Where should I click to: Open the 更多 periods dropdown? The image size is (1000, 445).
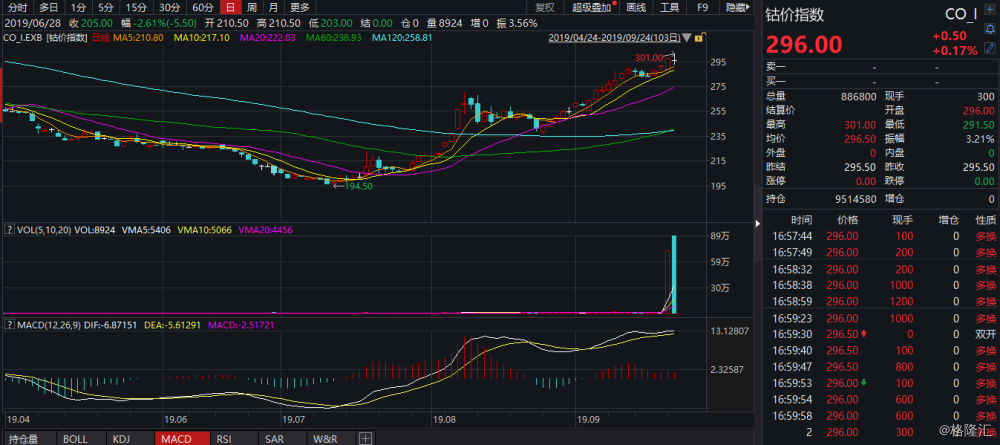pos(299,7)
